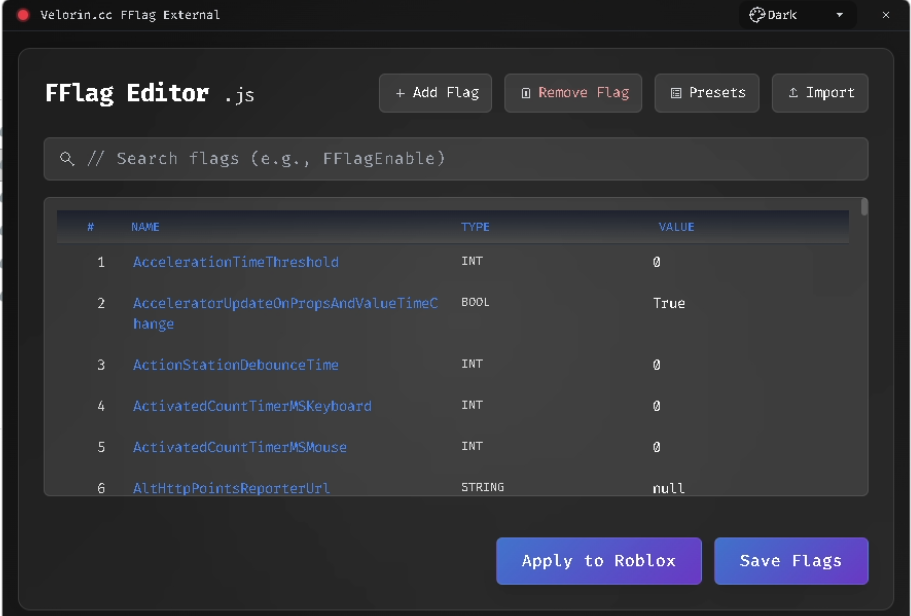Click the BOOL type in row 2
Screen dimensions: 911x616
[475, 302]
